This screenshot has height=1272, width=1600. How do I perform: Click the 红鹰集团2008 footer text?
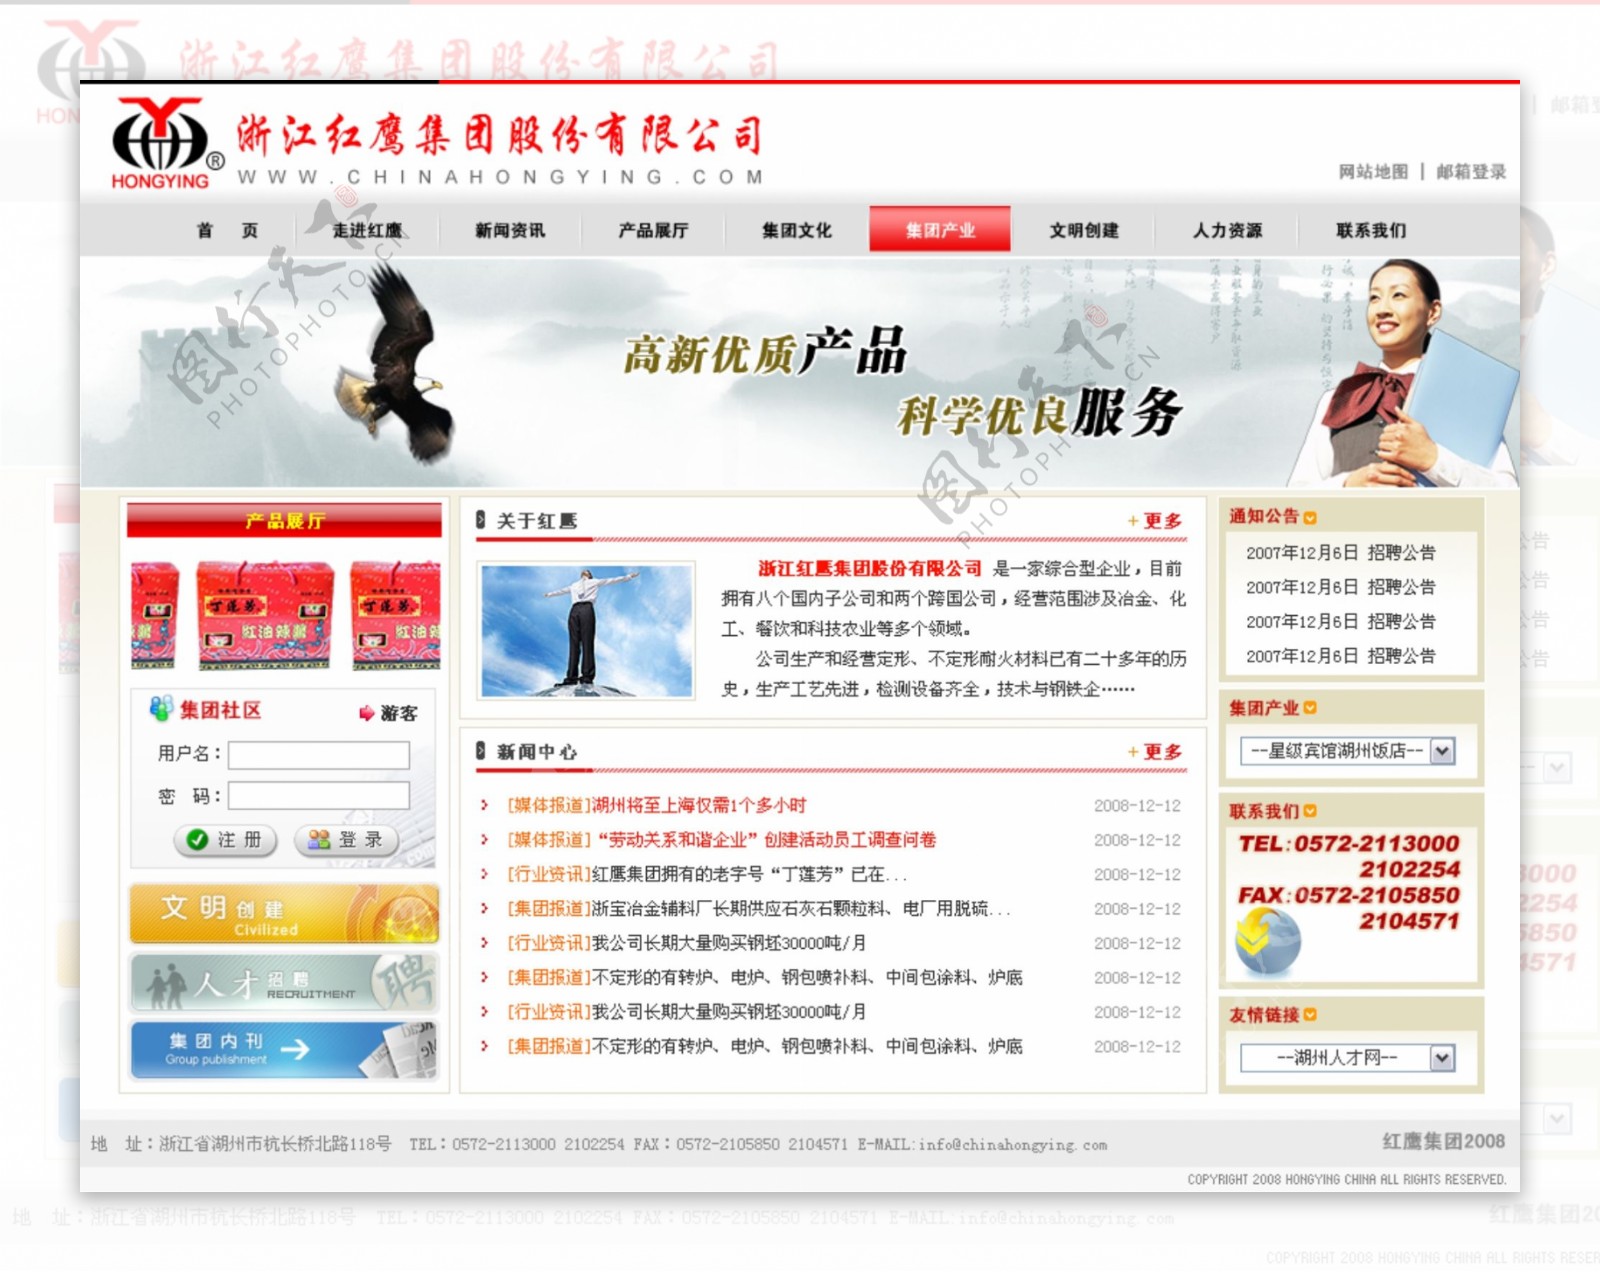pos(1443,1141)
